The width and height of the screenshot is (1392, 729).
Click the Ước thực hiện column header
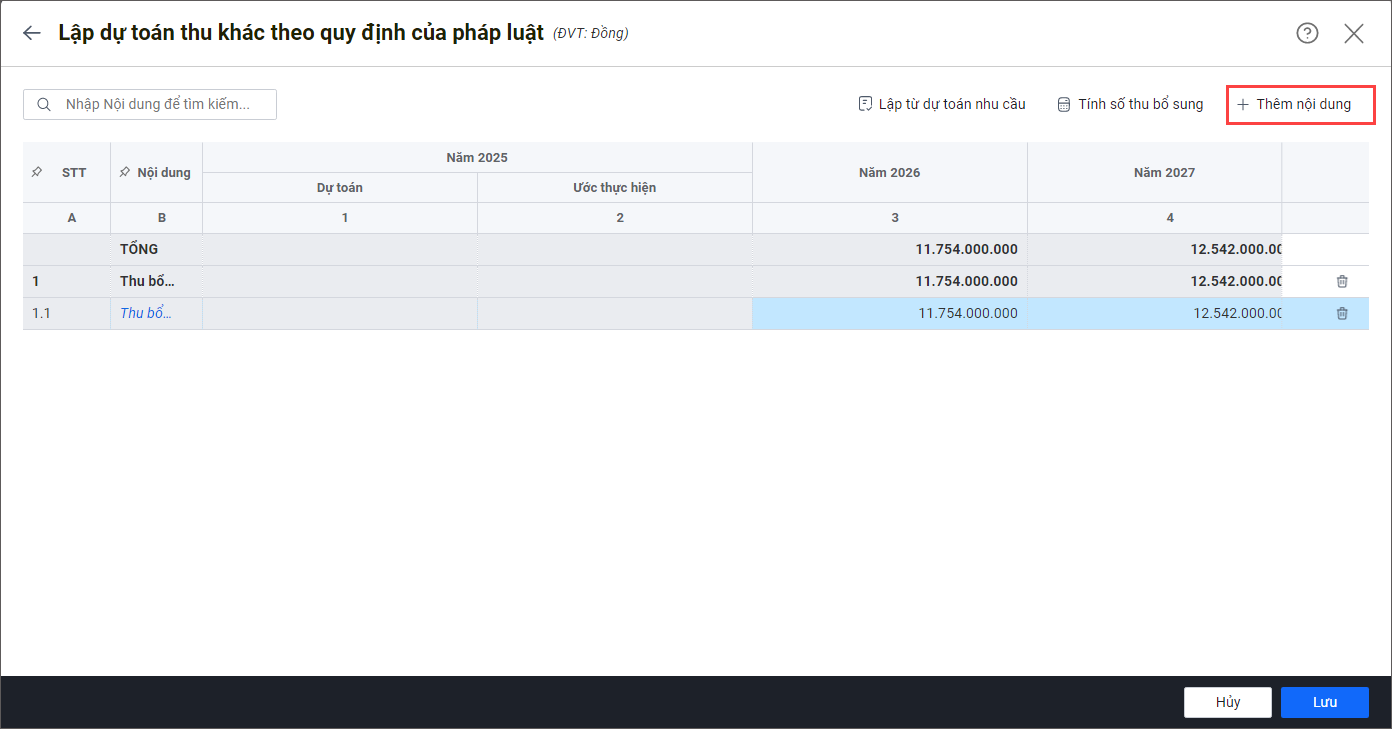pos(614,187)
